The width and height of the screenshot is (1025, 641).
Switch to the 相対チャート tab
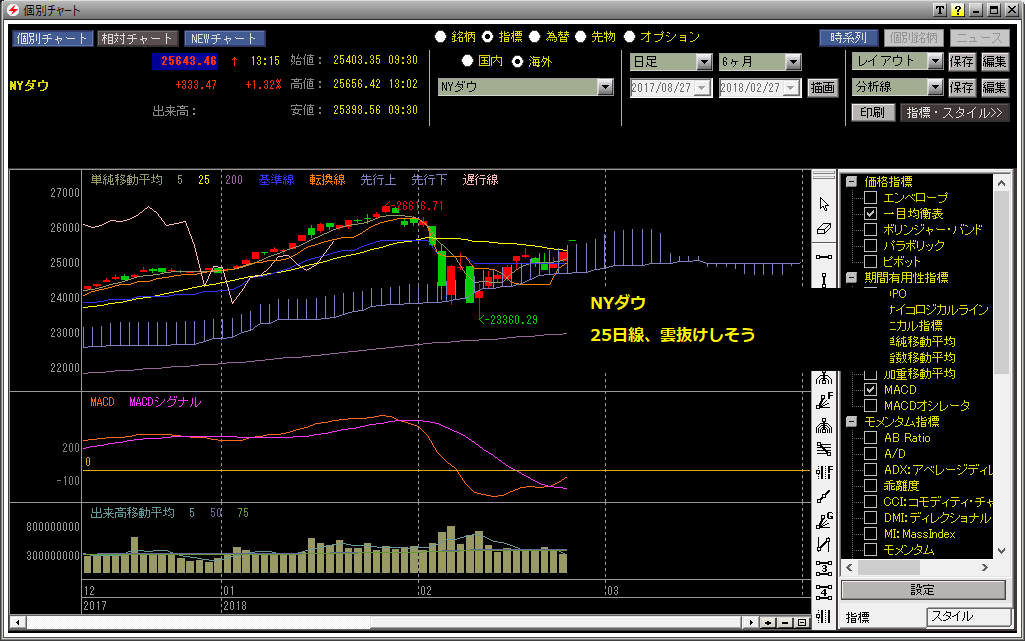tap(137, 39)
